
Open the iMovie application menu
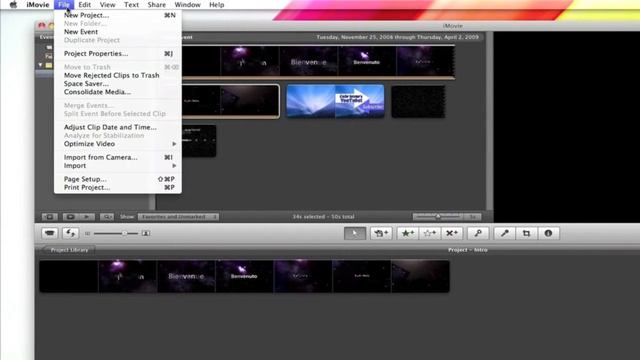coord(38,5)
